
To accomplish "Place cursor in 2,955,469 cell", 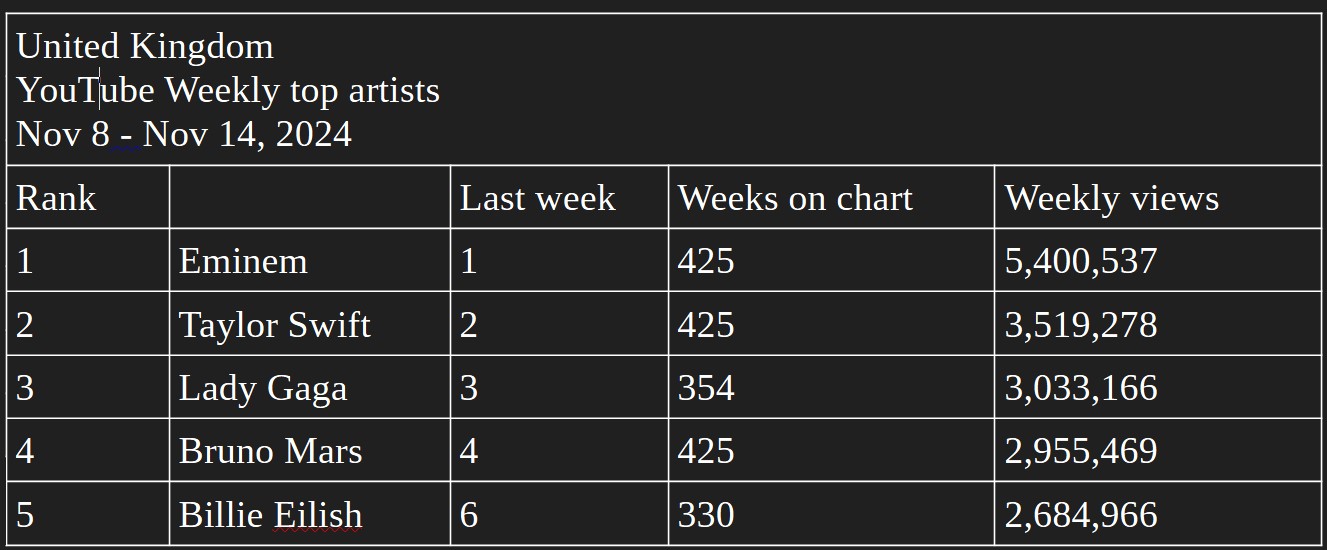I will click(1158, 450).
